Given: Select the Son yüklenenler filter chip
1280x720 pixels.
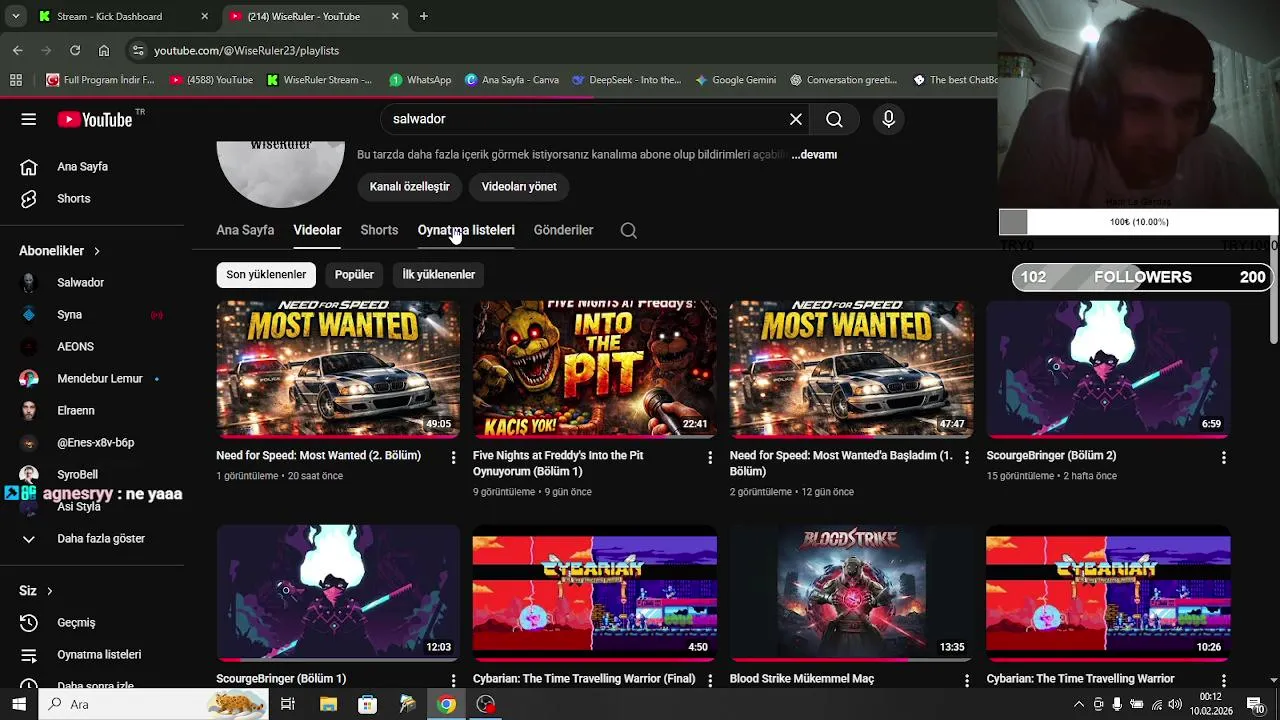Looking at the screenshot, I should pyautogui.click(x=266, y=274).
